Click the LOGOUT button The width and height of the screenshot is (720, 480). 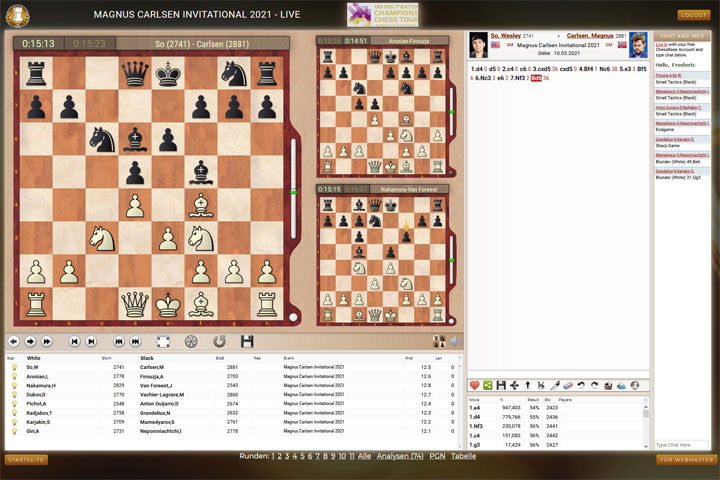coord(693,15)
